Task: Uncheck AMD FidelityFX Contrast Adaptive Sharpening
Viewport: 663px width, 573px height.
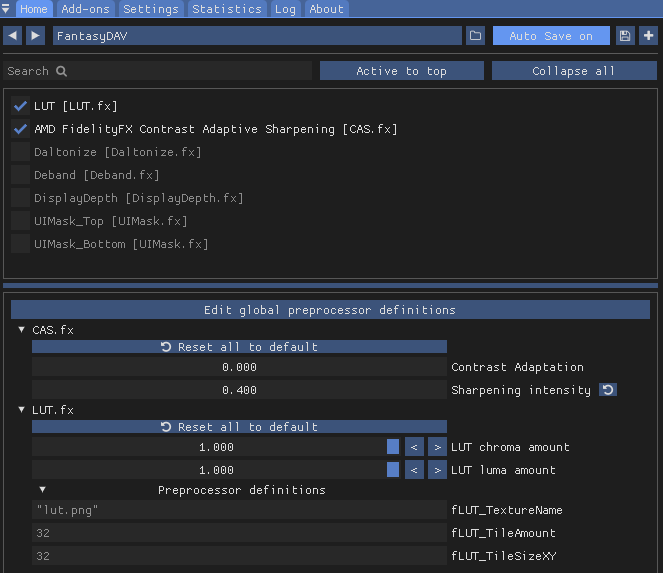Action: coord(20,129)
